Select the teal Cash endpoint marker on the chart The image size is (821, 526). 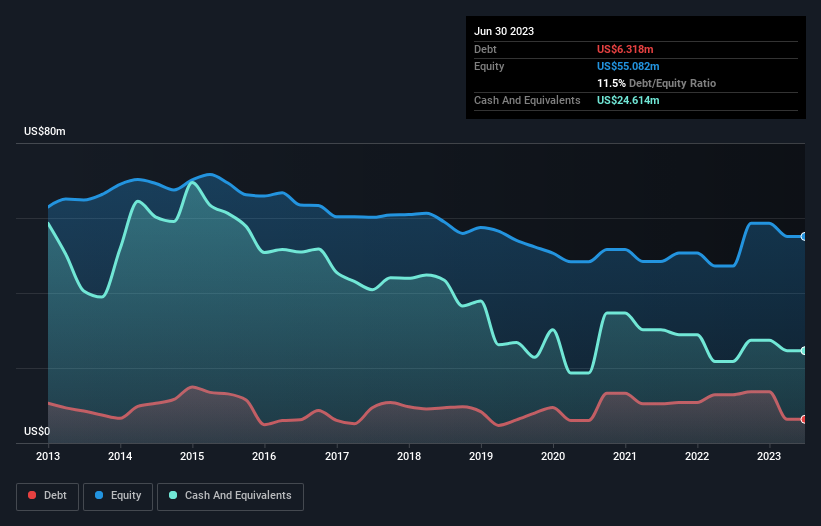tap(804, 350)
